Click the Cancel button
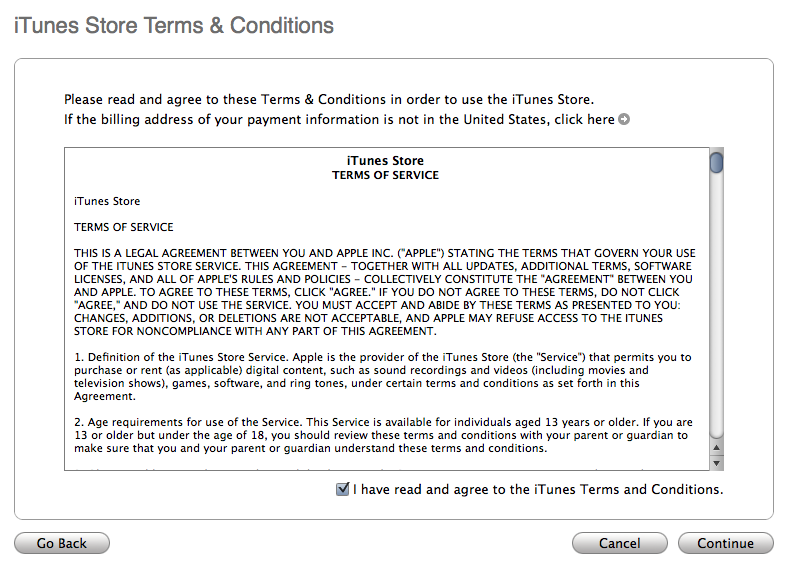This screenshot has width=793, height=569. pos(619,543)
